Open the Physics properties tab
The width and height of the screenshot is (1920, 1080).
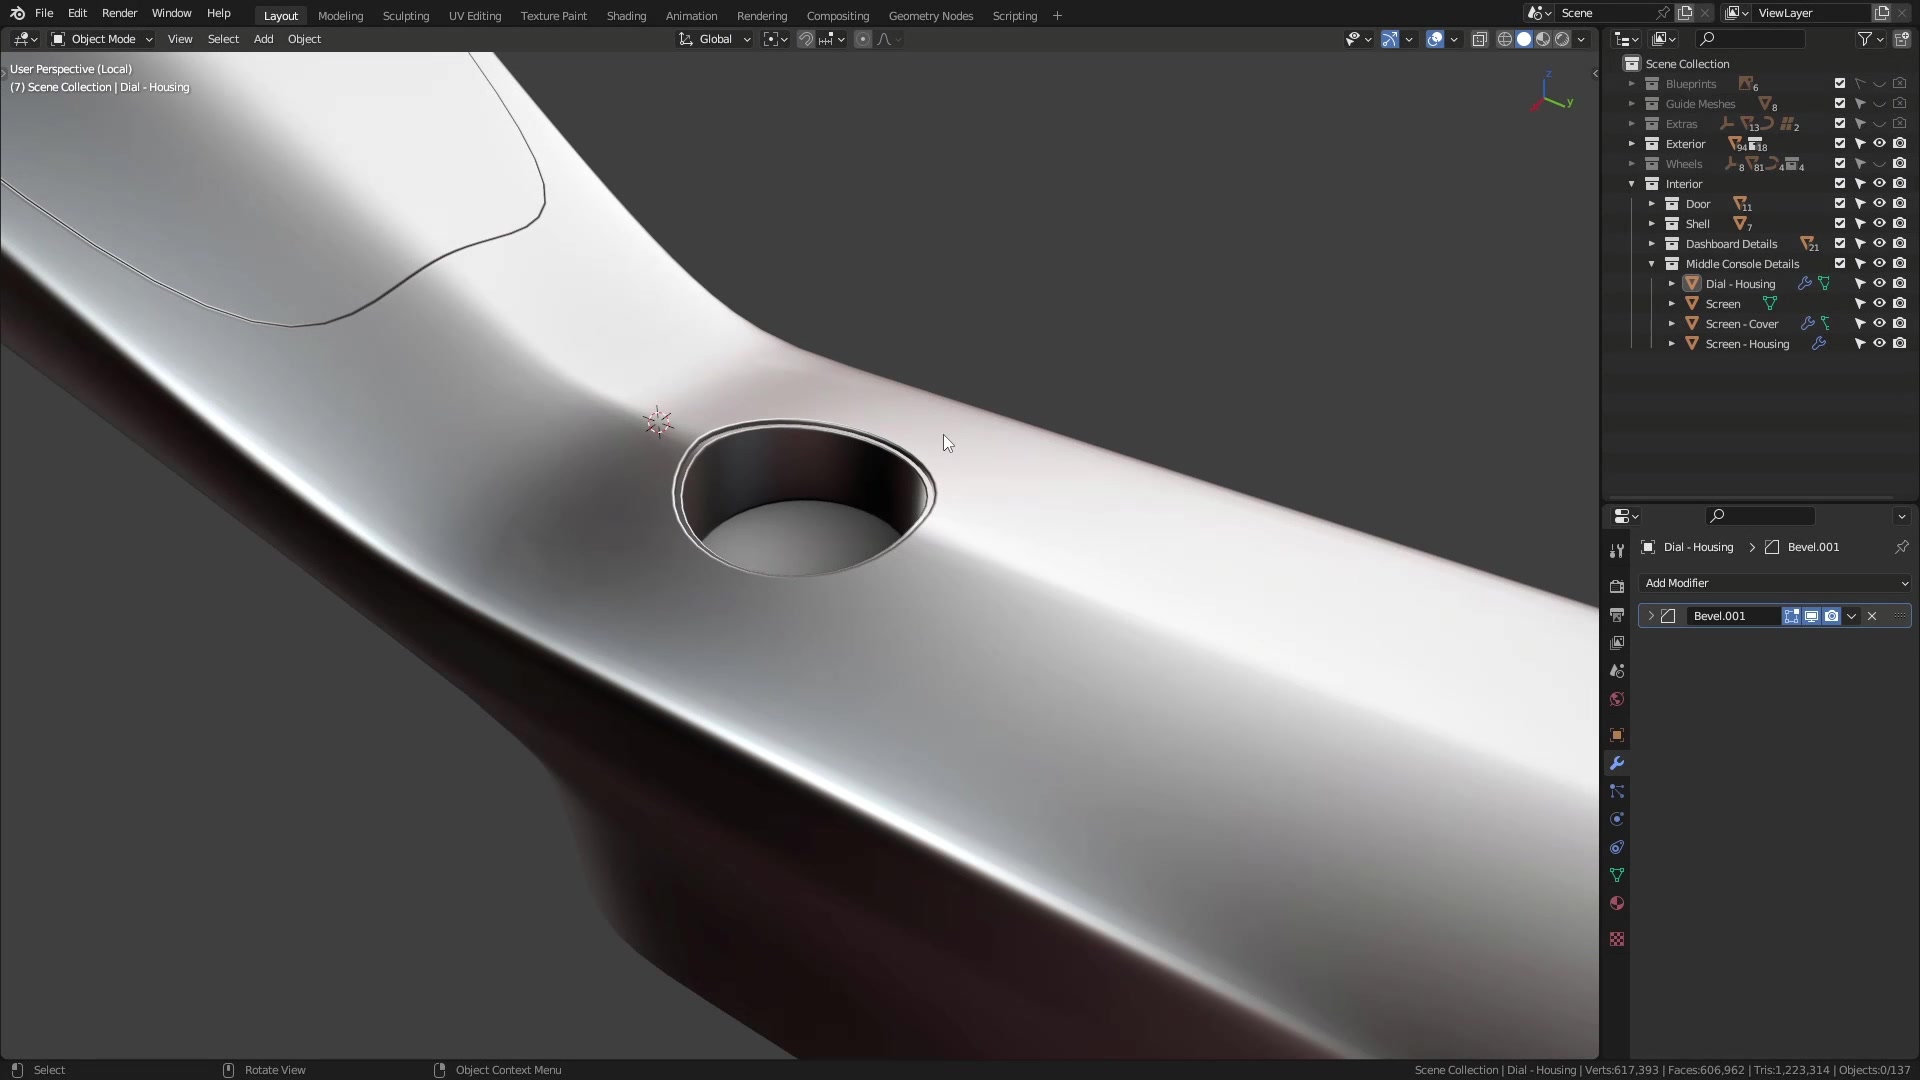[x=1617, y=819]
